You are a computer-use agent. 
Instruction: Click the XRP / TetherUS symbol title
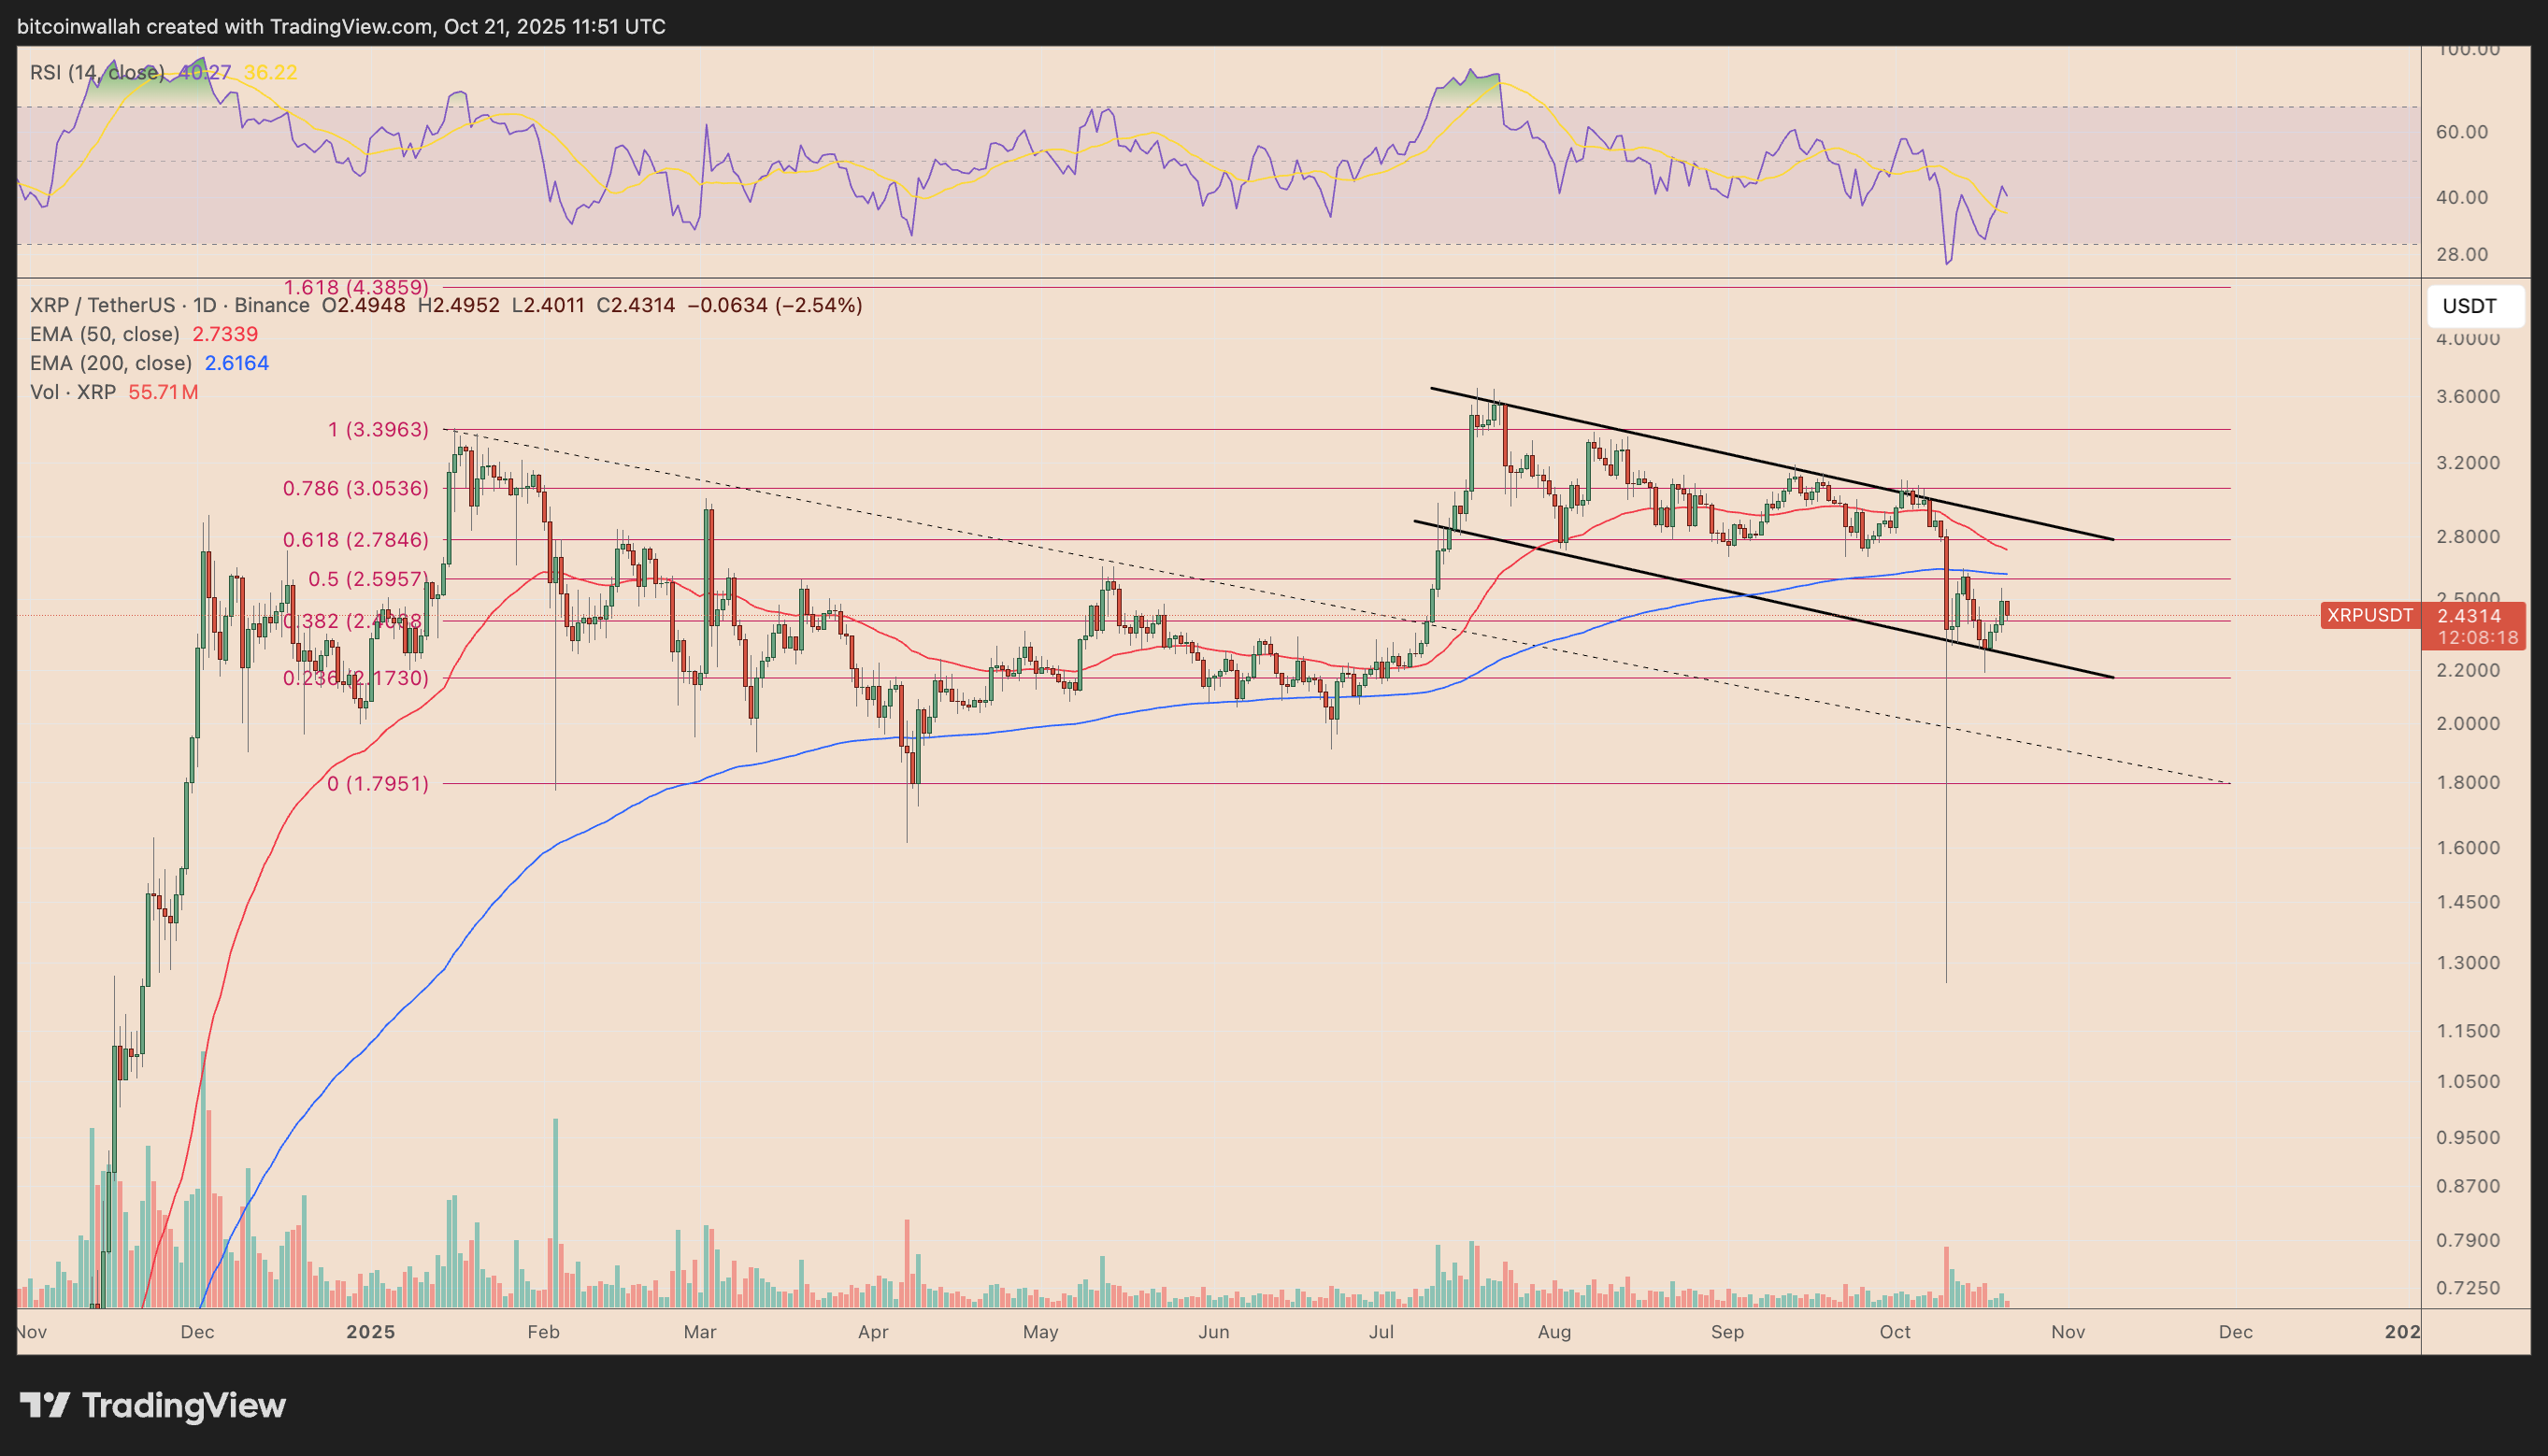[x=102, y=305]
